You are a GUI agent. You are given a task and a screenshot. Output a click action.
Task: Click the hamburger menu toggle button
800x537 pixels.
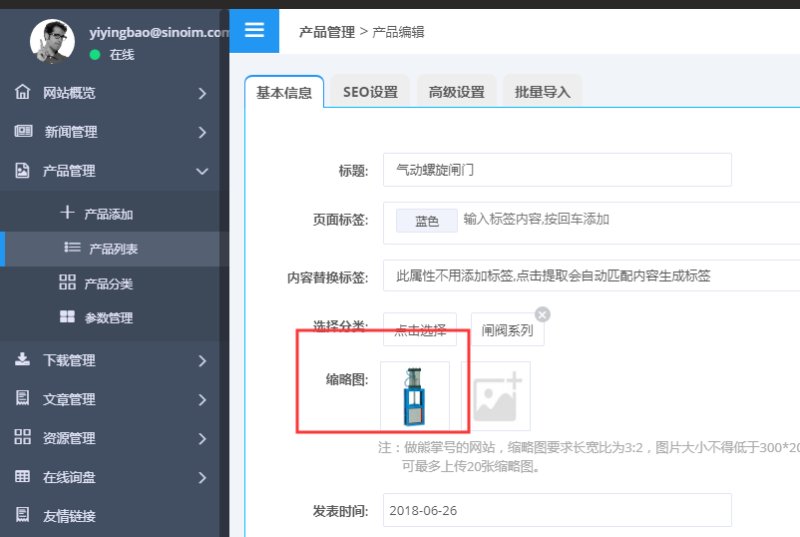(254, 30)
